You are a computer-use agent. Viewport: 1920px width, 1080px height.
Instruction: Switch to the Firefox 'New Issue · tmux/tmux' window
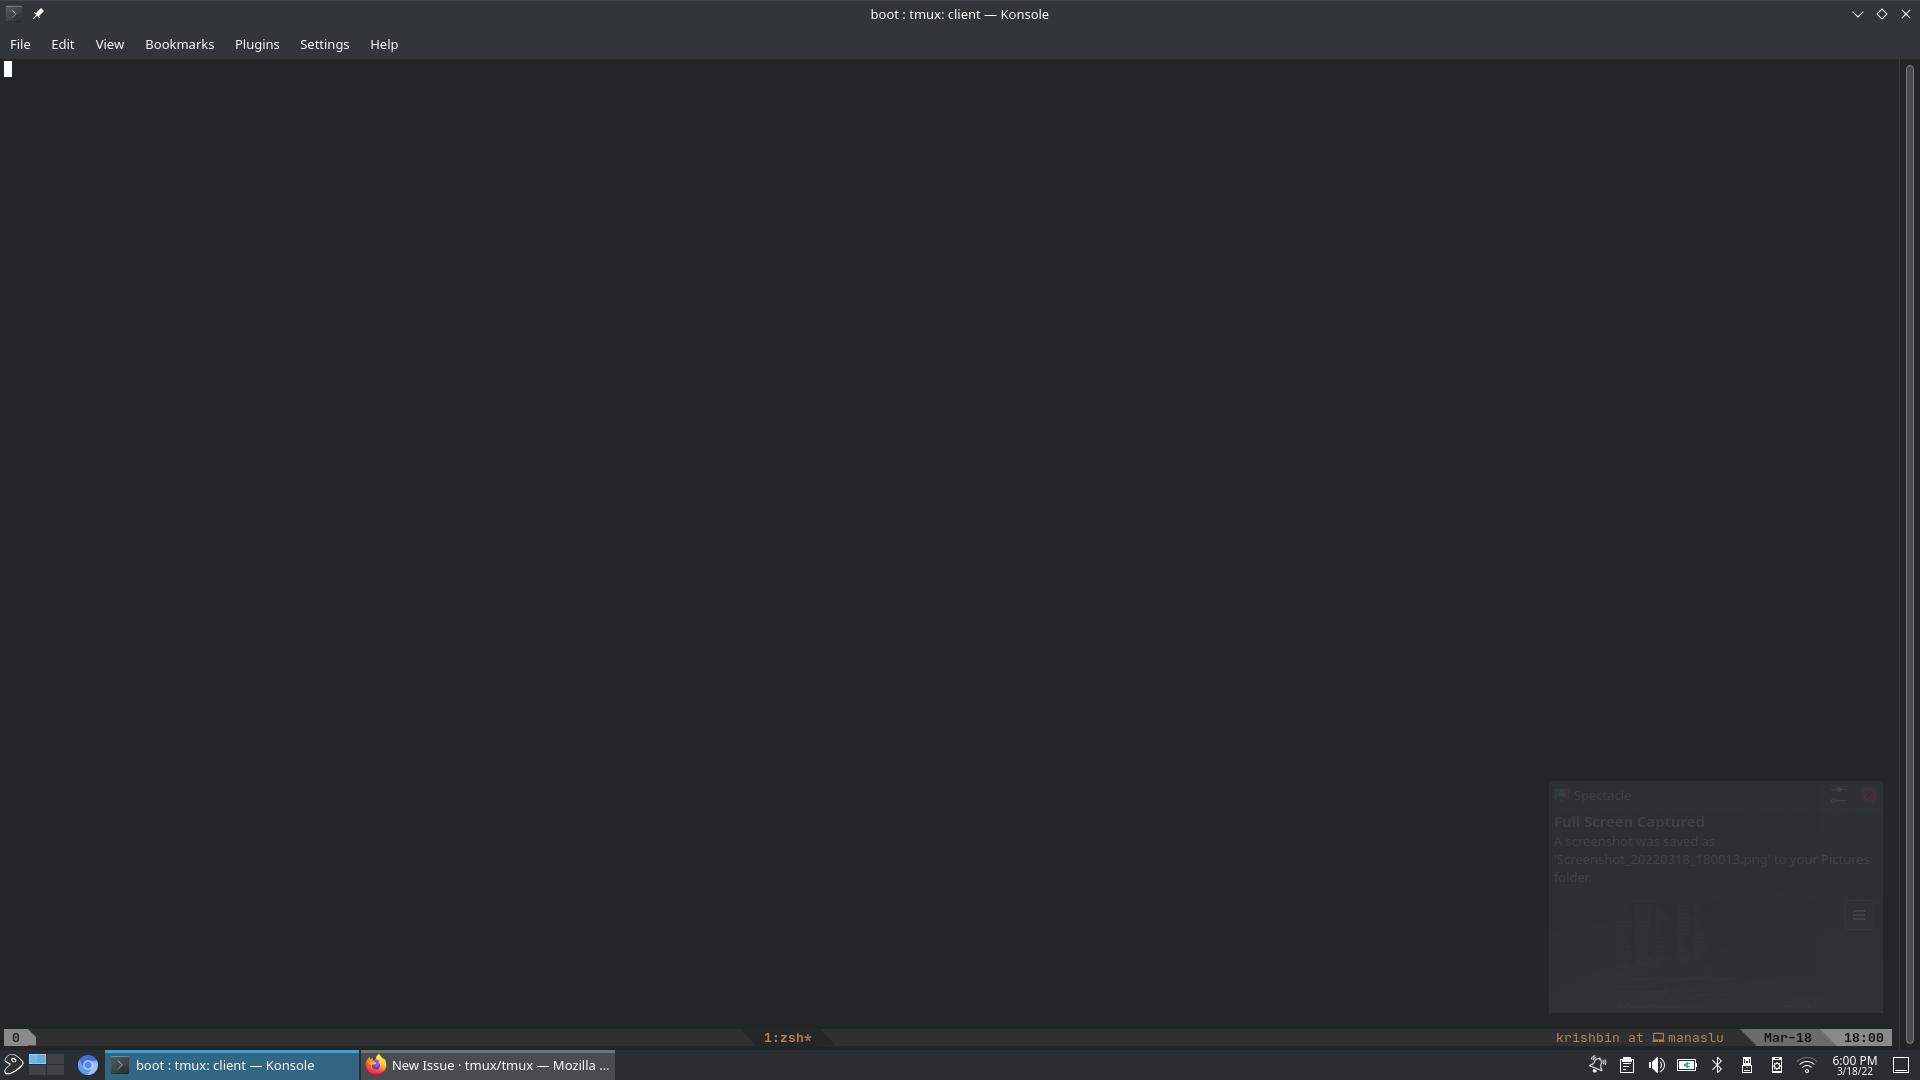point(488,1065)
